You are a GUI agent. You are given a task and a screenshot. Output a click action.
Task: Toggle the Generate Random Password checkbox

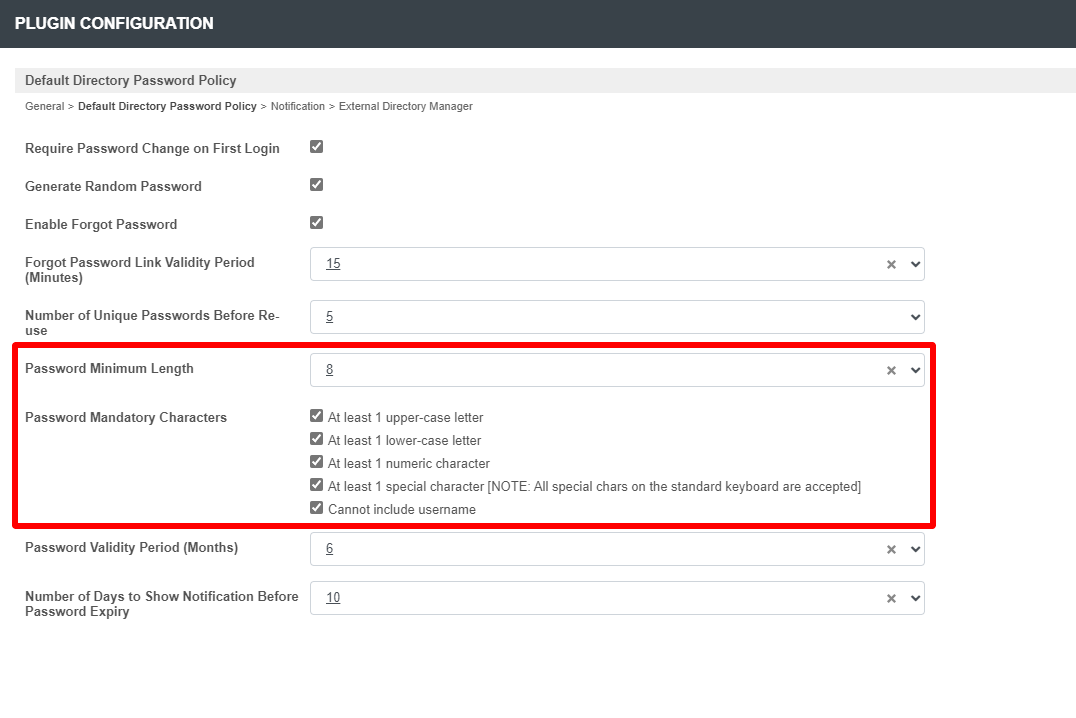[317, 185]
